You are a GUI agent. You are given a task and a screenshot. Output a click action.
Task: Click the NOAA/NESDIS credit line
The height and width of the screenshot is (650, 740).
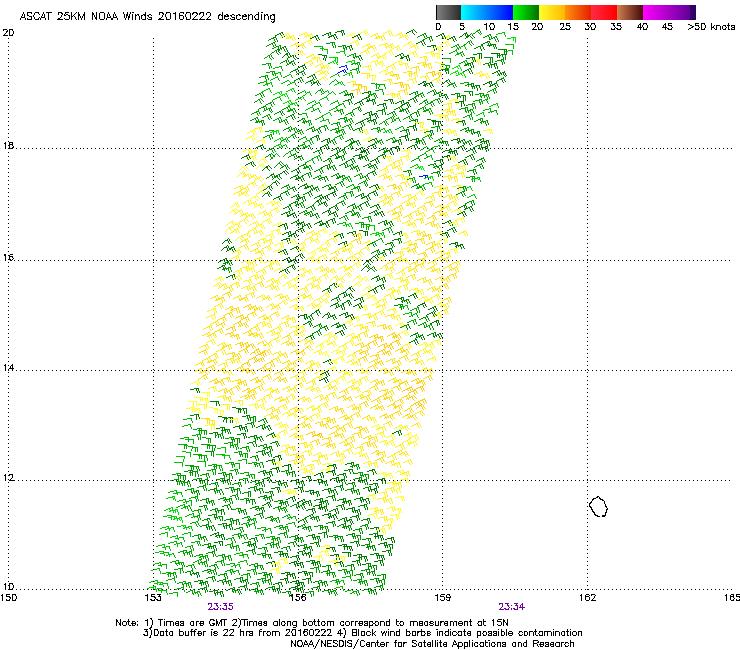pos(432,643)
